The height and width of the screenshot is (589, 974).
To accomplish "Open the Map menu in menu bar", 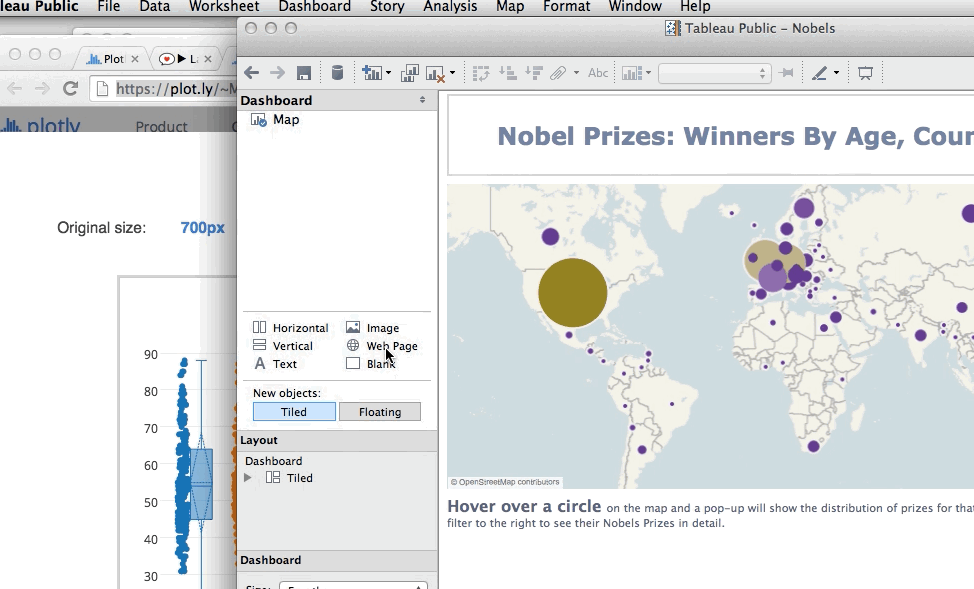I will (510, 7).
